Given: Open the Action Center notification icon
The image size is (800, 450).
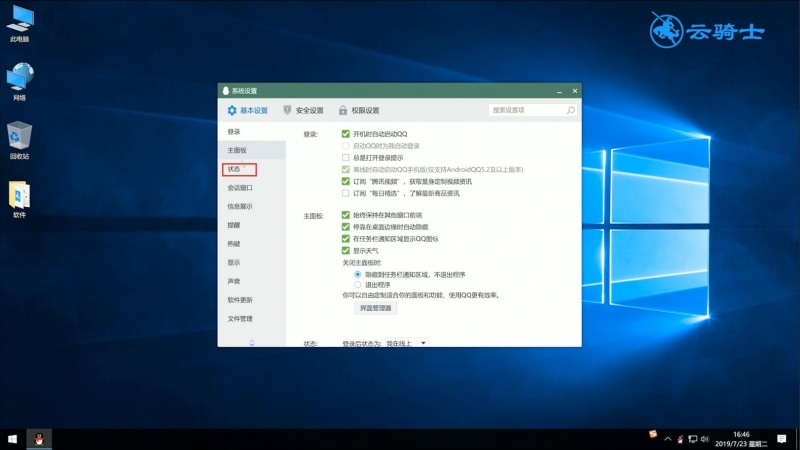Looking at the screenshot, I should coord(782,439).
